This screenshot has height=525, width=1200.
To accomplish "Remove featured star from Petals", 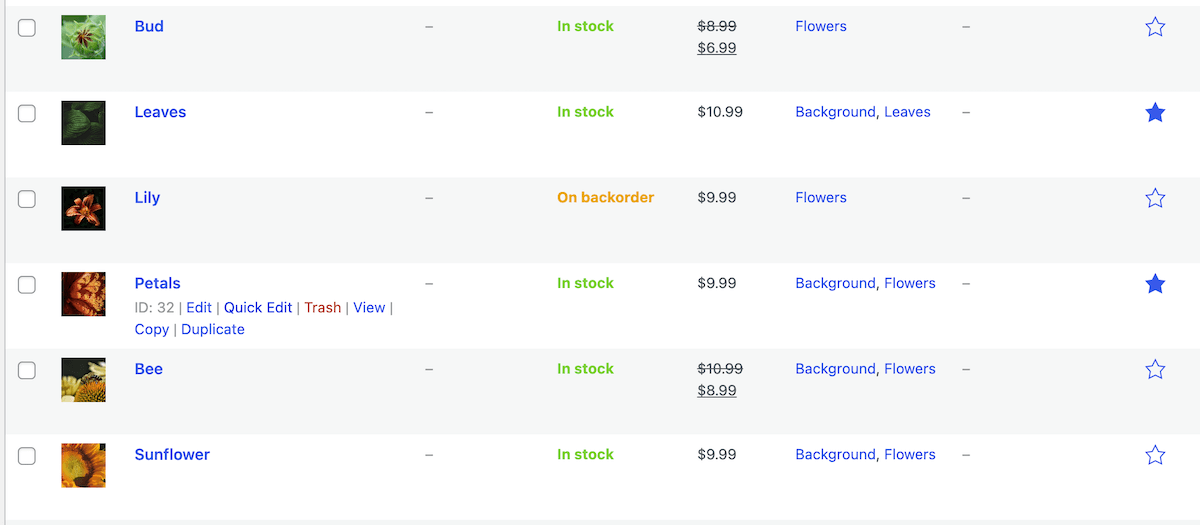I will [x=1155, y=284].
